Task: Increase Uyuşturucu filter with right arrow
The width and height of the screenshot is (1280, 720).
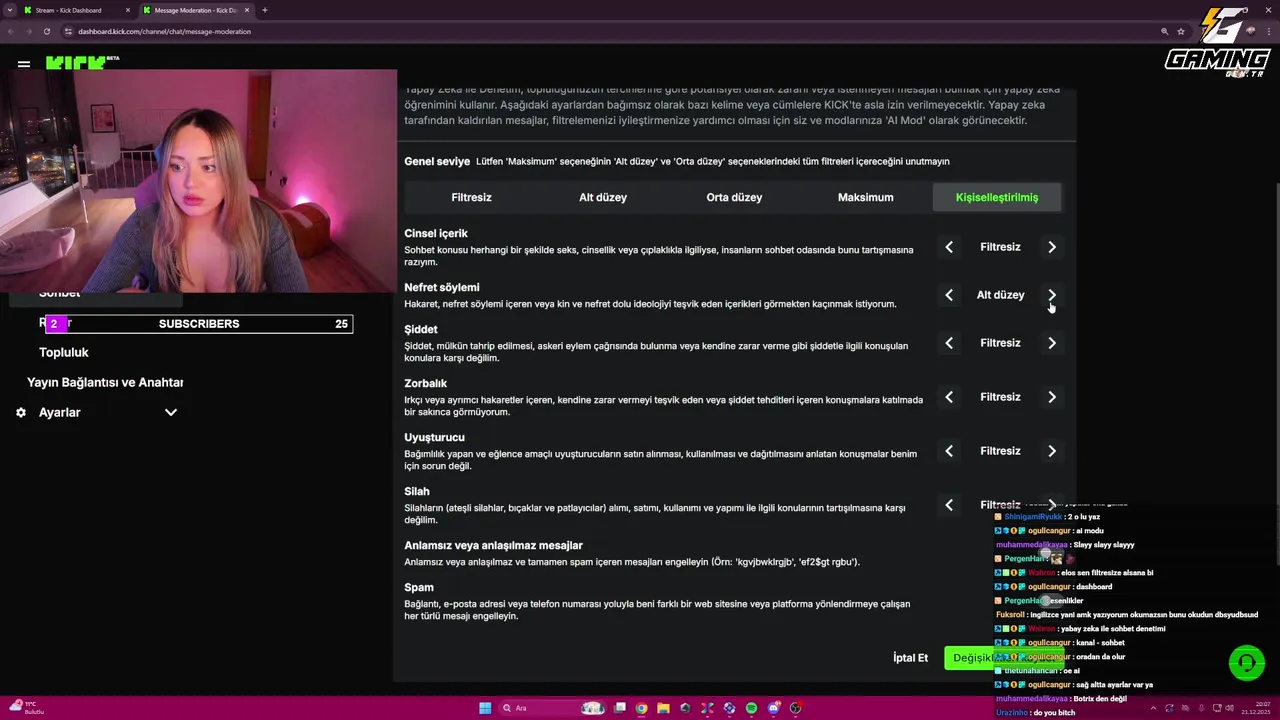Action: pyautogui.click(x=1052, y=451)
